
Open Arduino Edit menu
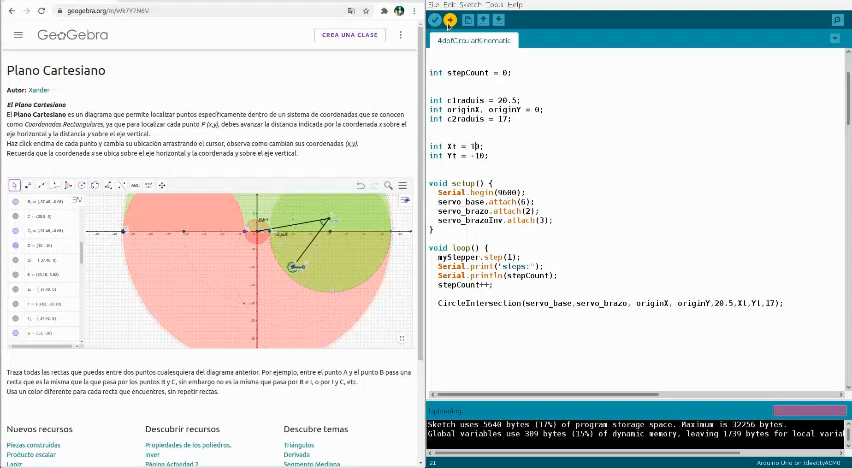click(x=449, y=4)
